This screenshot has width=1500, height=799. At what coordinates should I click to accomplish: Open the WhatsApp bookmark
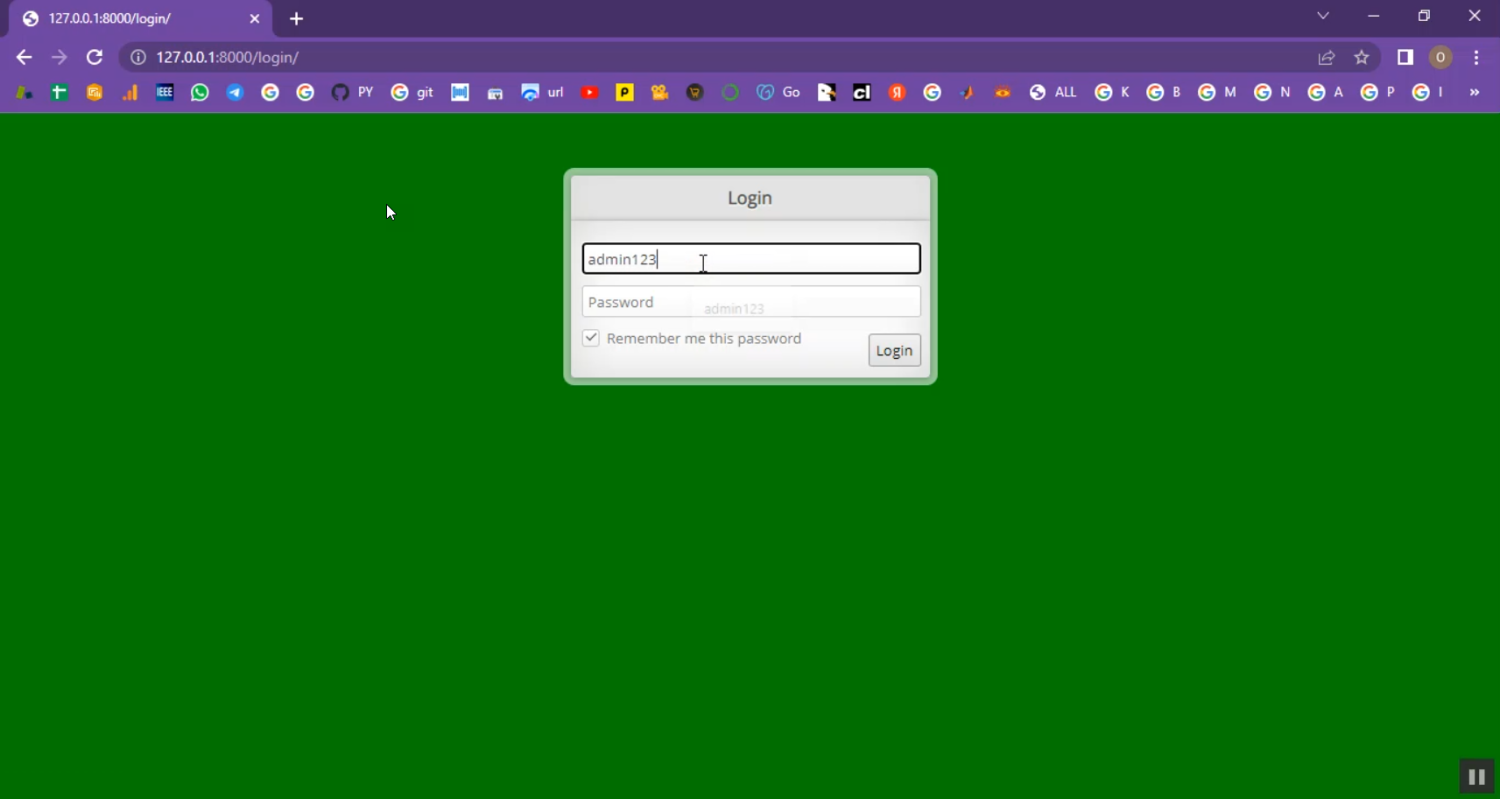point(200,92)
